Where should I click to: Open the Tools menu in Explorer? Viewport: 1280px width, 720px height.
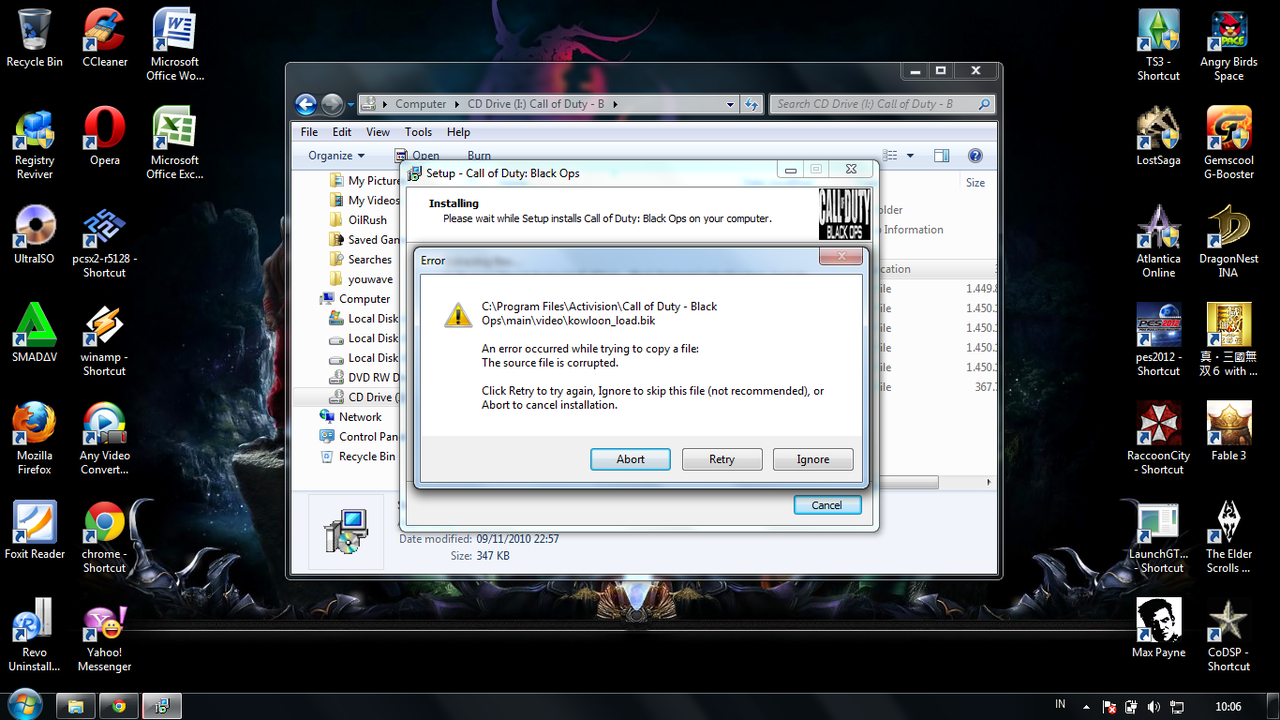point(418,132)
